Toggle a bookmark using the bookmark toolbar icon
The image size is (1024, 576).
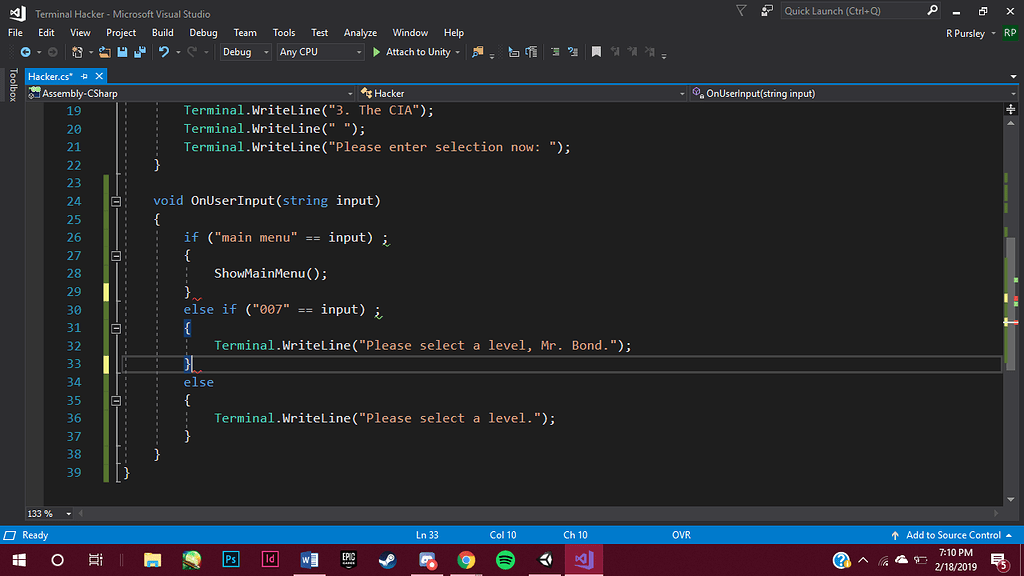click(x=596, y=52)
